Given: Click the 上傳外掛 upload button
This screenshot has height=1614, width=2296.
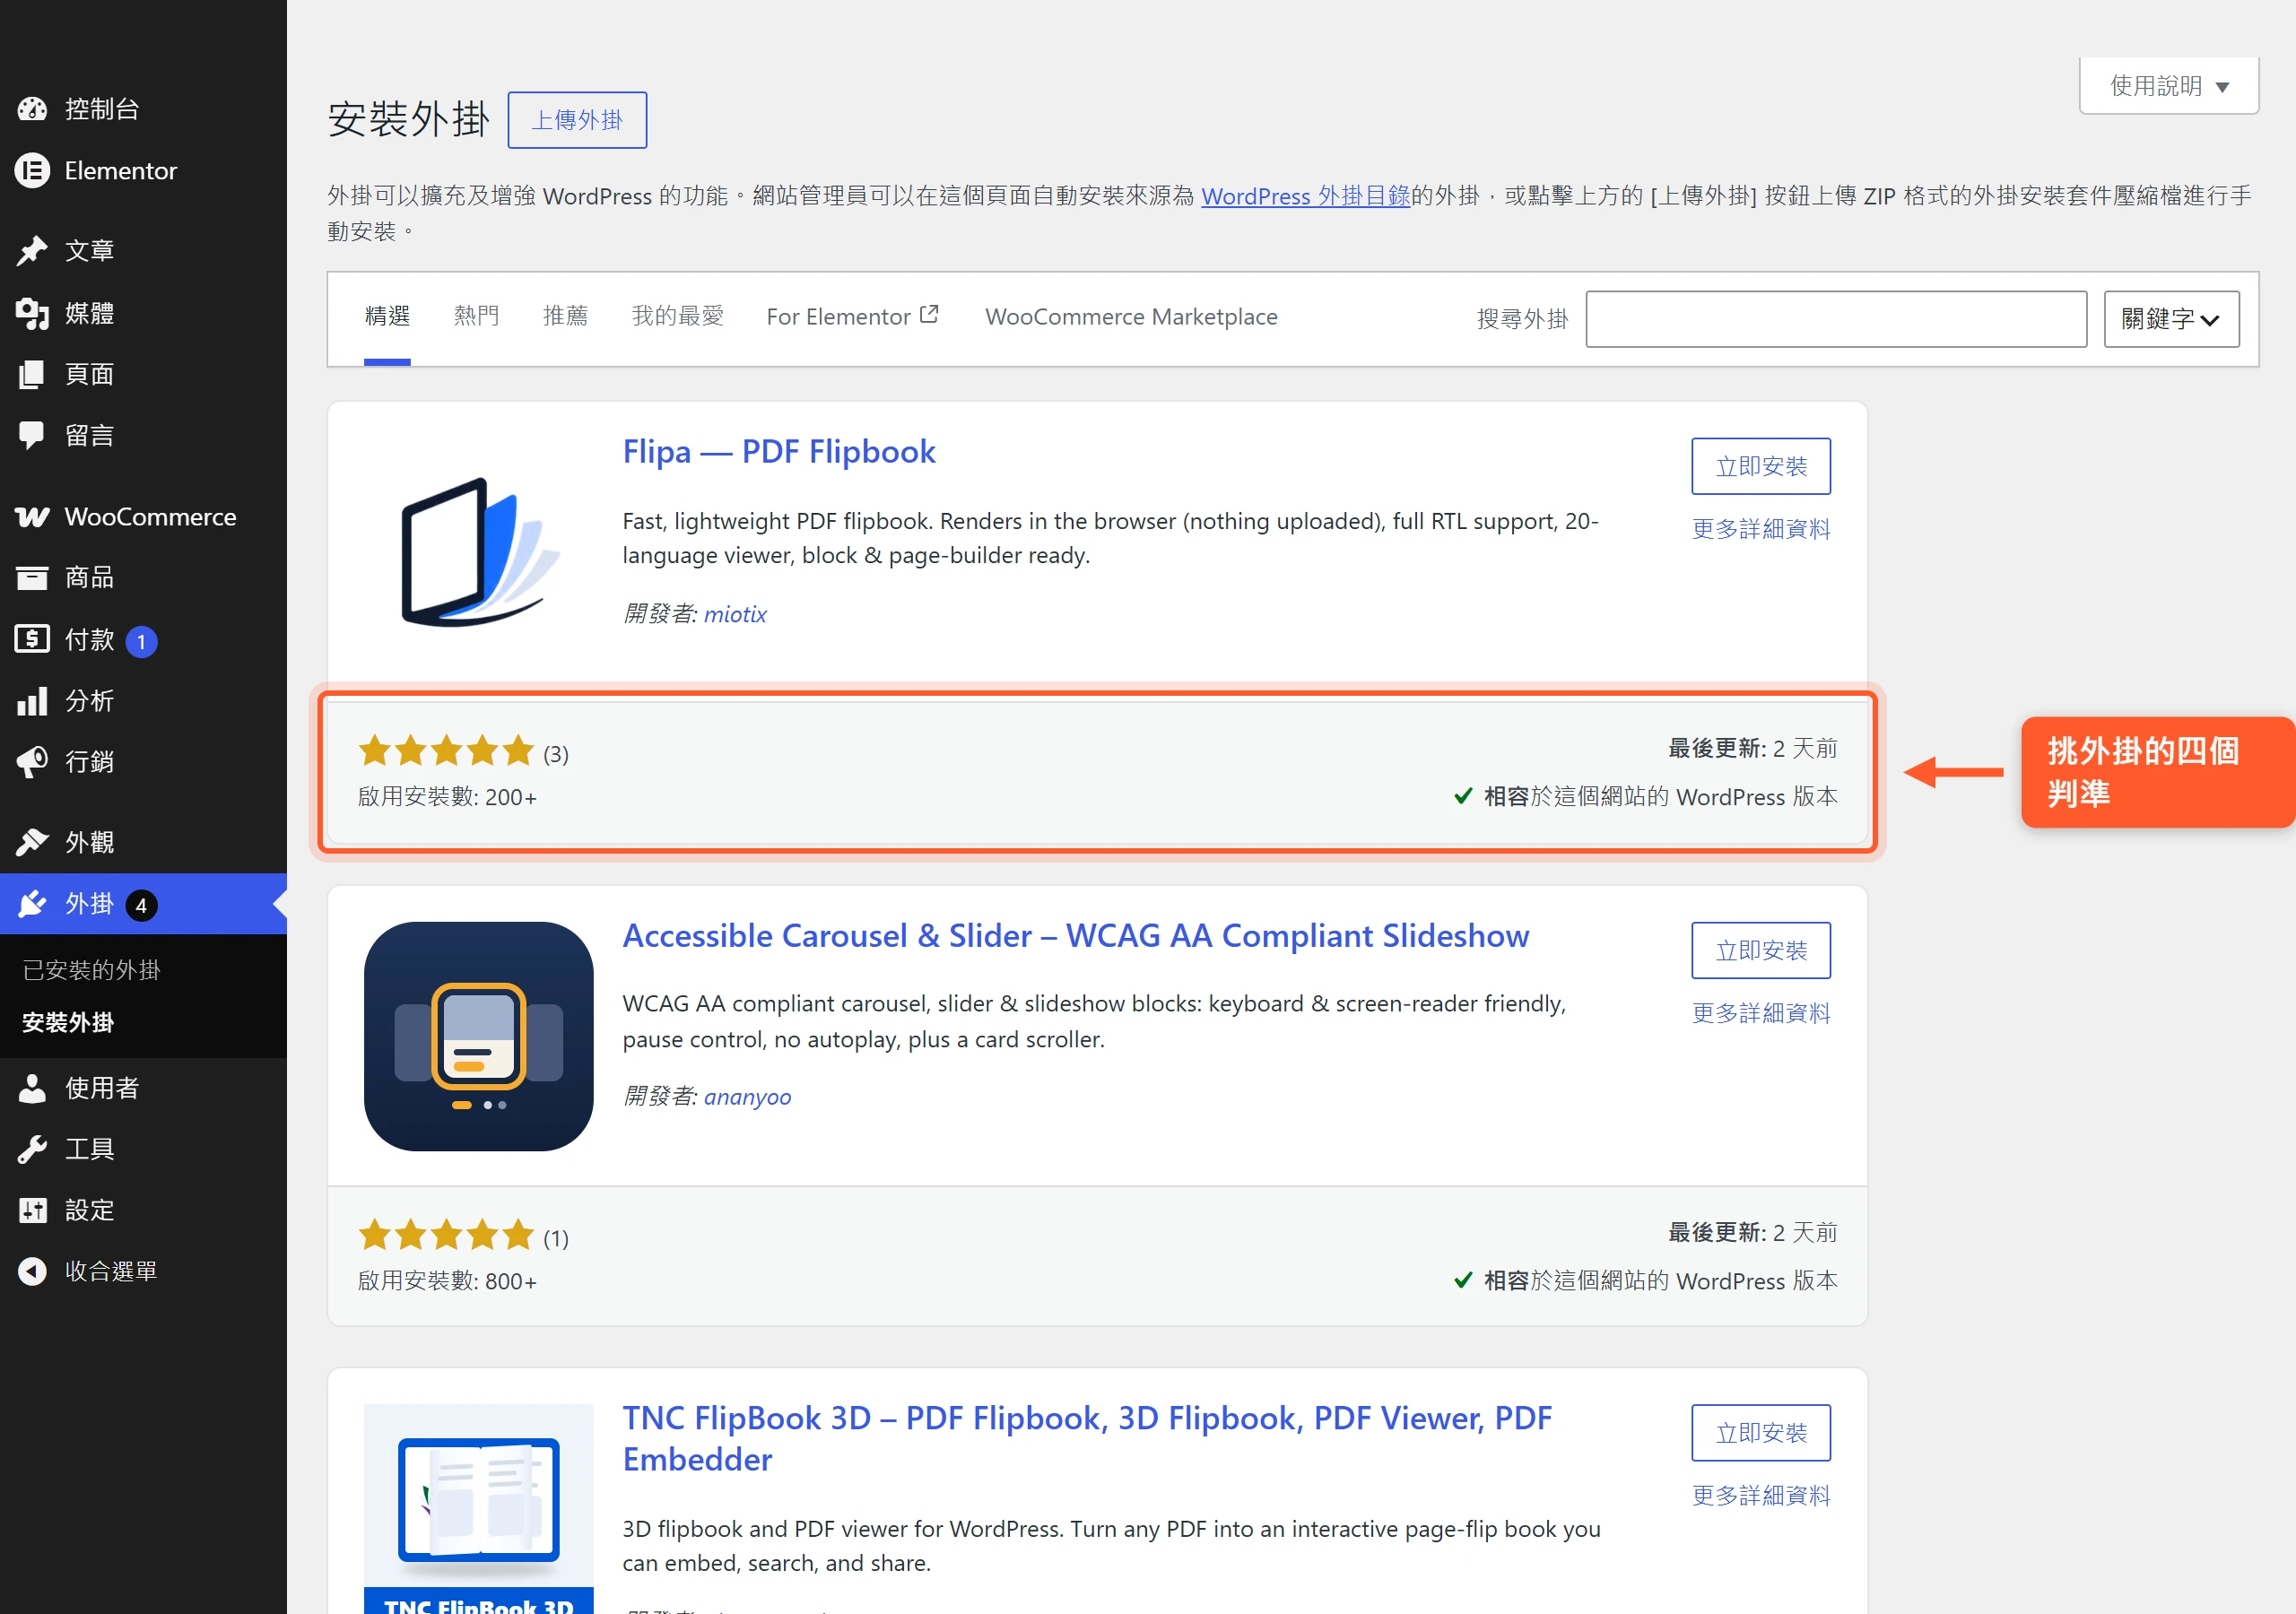Looking at the screenshot, I should pyautogui.click(x=577, y=120).
